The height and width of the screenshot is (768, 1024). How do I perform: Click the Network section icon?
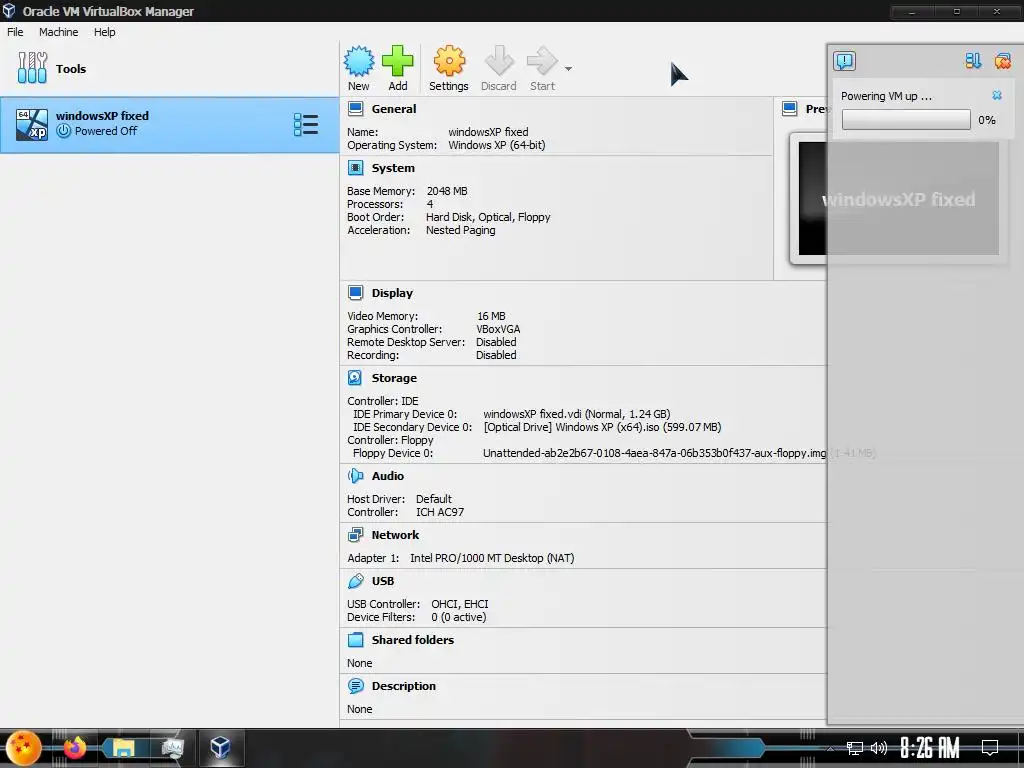355,535
